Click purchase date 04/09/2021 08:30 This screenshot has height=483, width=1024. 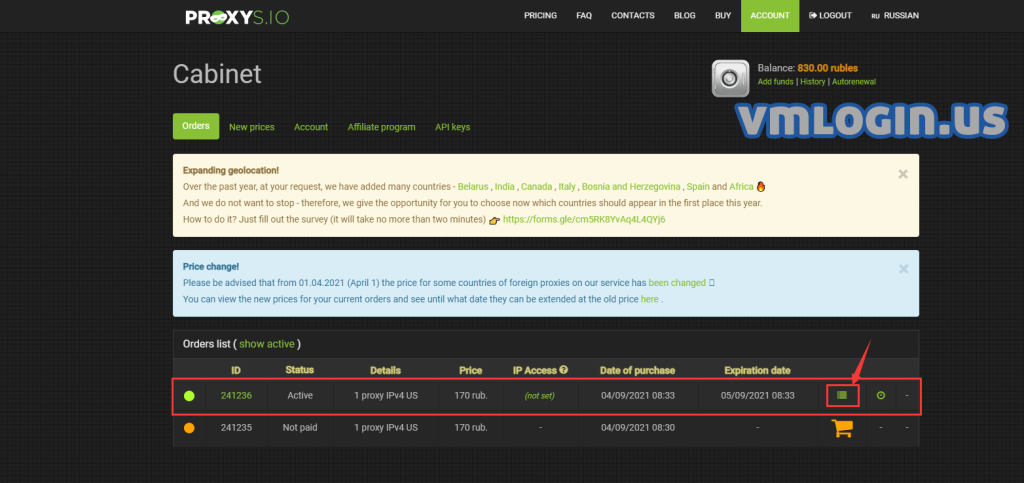[x=637, y=428]
